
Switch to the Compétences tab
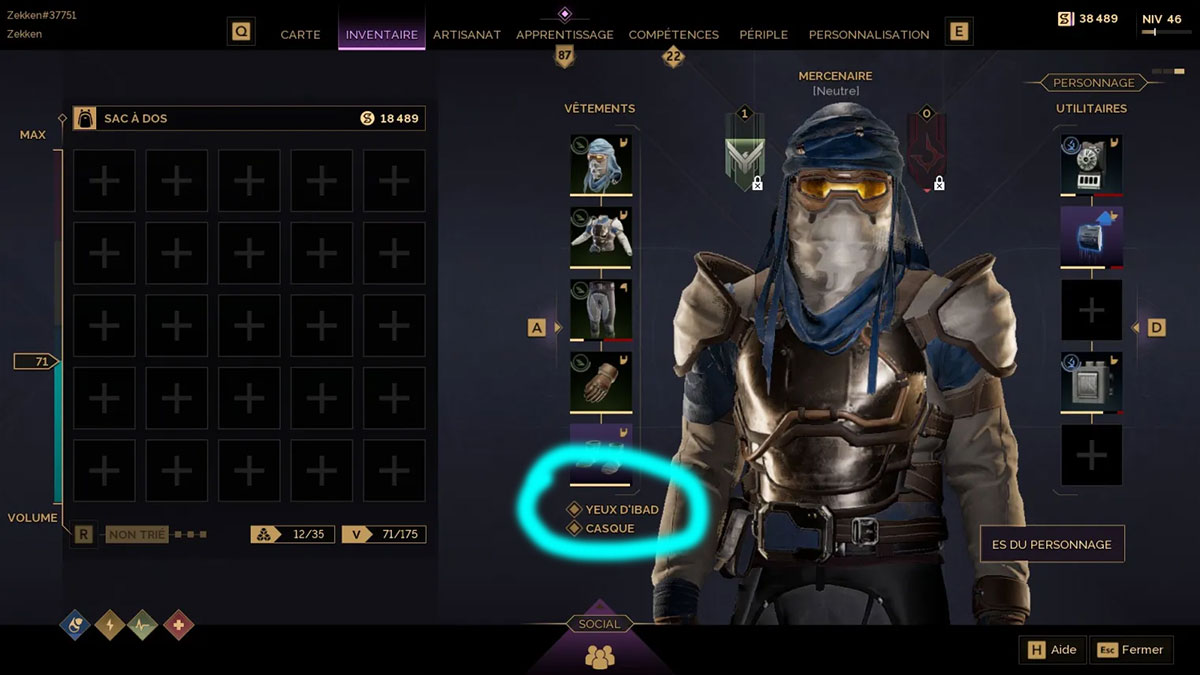(674, 34)
